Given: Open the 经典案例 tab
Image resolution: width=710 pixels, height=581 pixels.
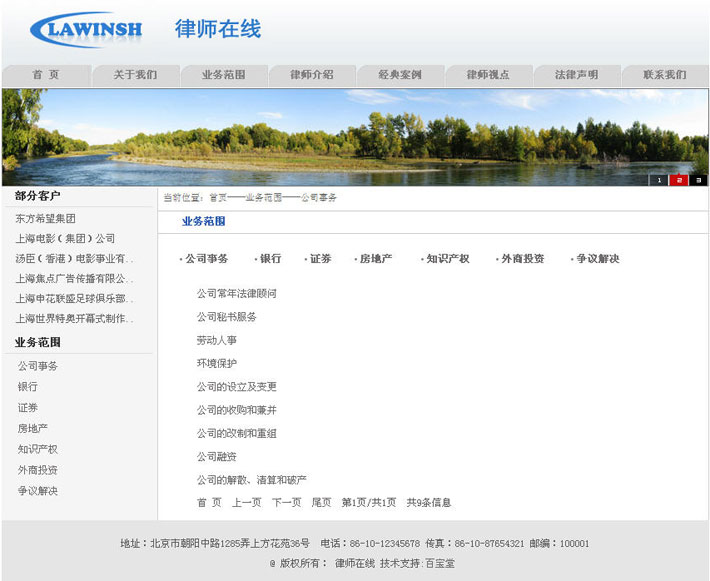Looking at the screenshot, I should (400, 75).
